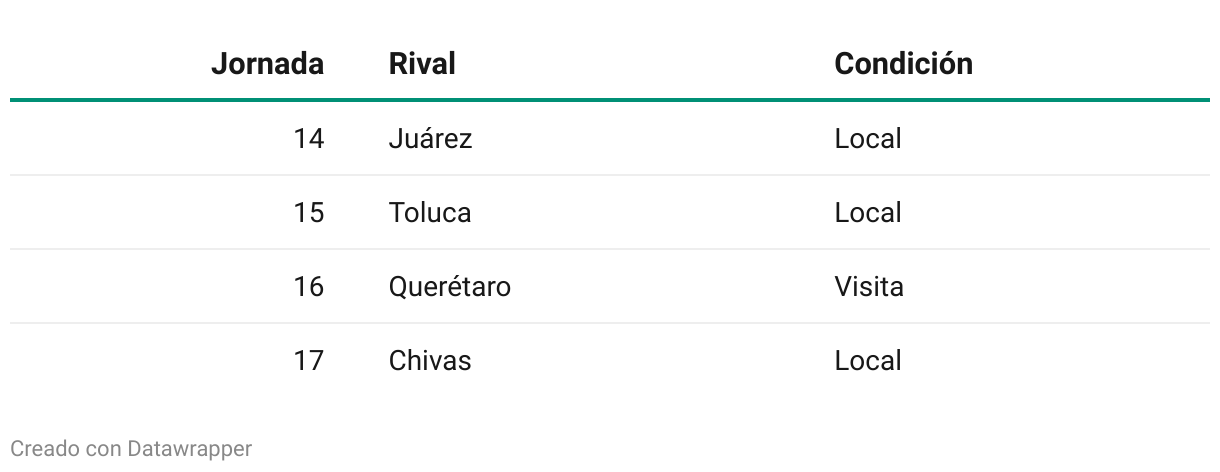Click jornada number 15
Image resolution: width=1220 pixels, height=472 pixels.
pyautogui.click(x=308, y=213)
